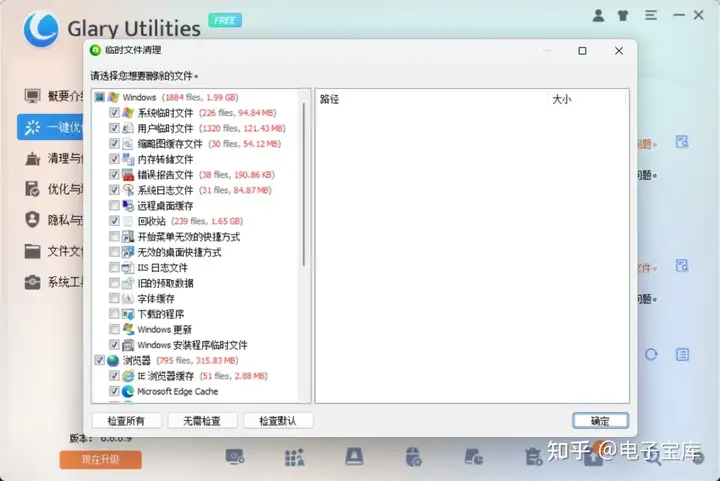Click 检查所有 button

click(x=126, y=420)
